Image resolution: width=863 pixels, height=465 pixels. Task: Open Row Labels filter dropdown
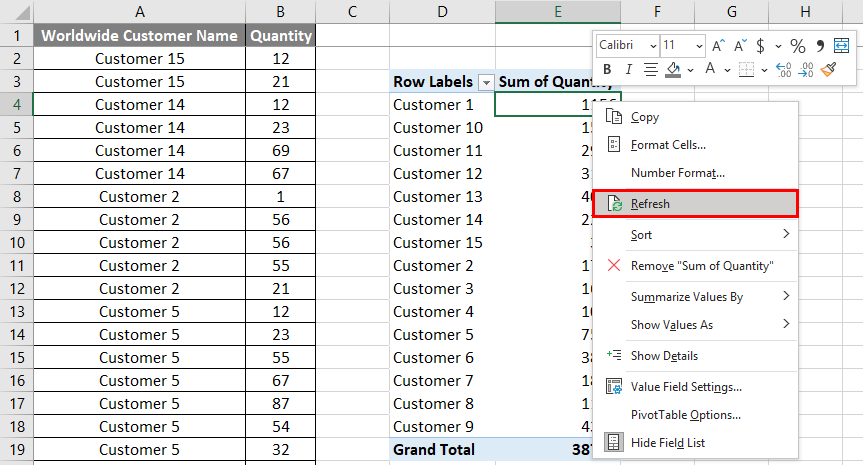tap(486, 83)
